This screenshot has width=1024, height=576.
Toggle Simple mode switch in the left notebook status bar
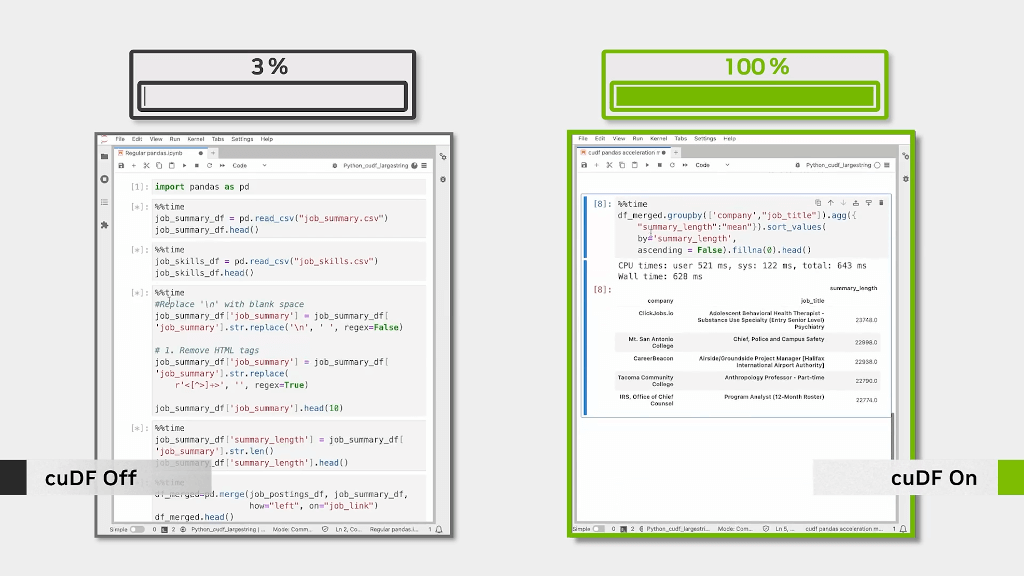pyautogui.click(x=137, y=529)
